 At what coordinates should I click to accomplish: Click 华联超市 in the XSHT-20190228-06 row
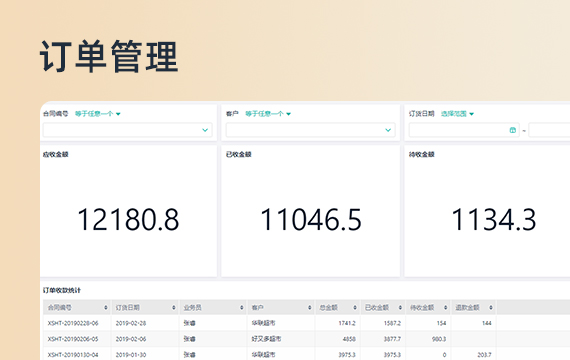coord(263,323)
